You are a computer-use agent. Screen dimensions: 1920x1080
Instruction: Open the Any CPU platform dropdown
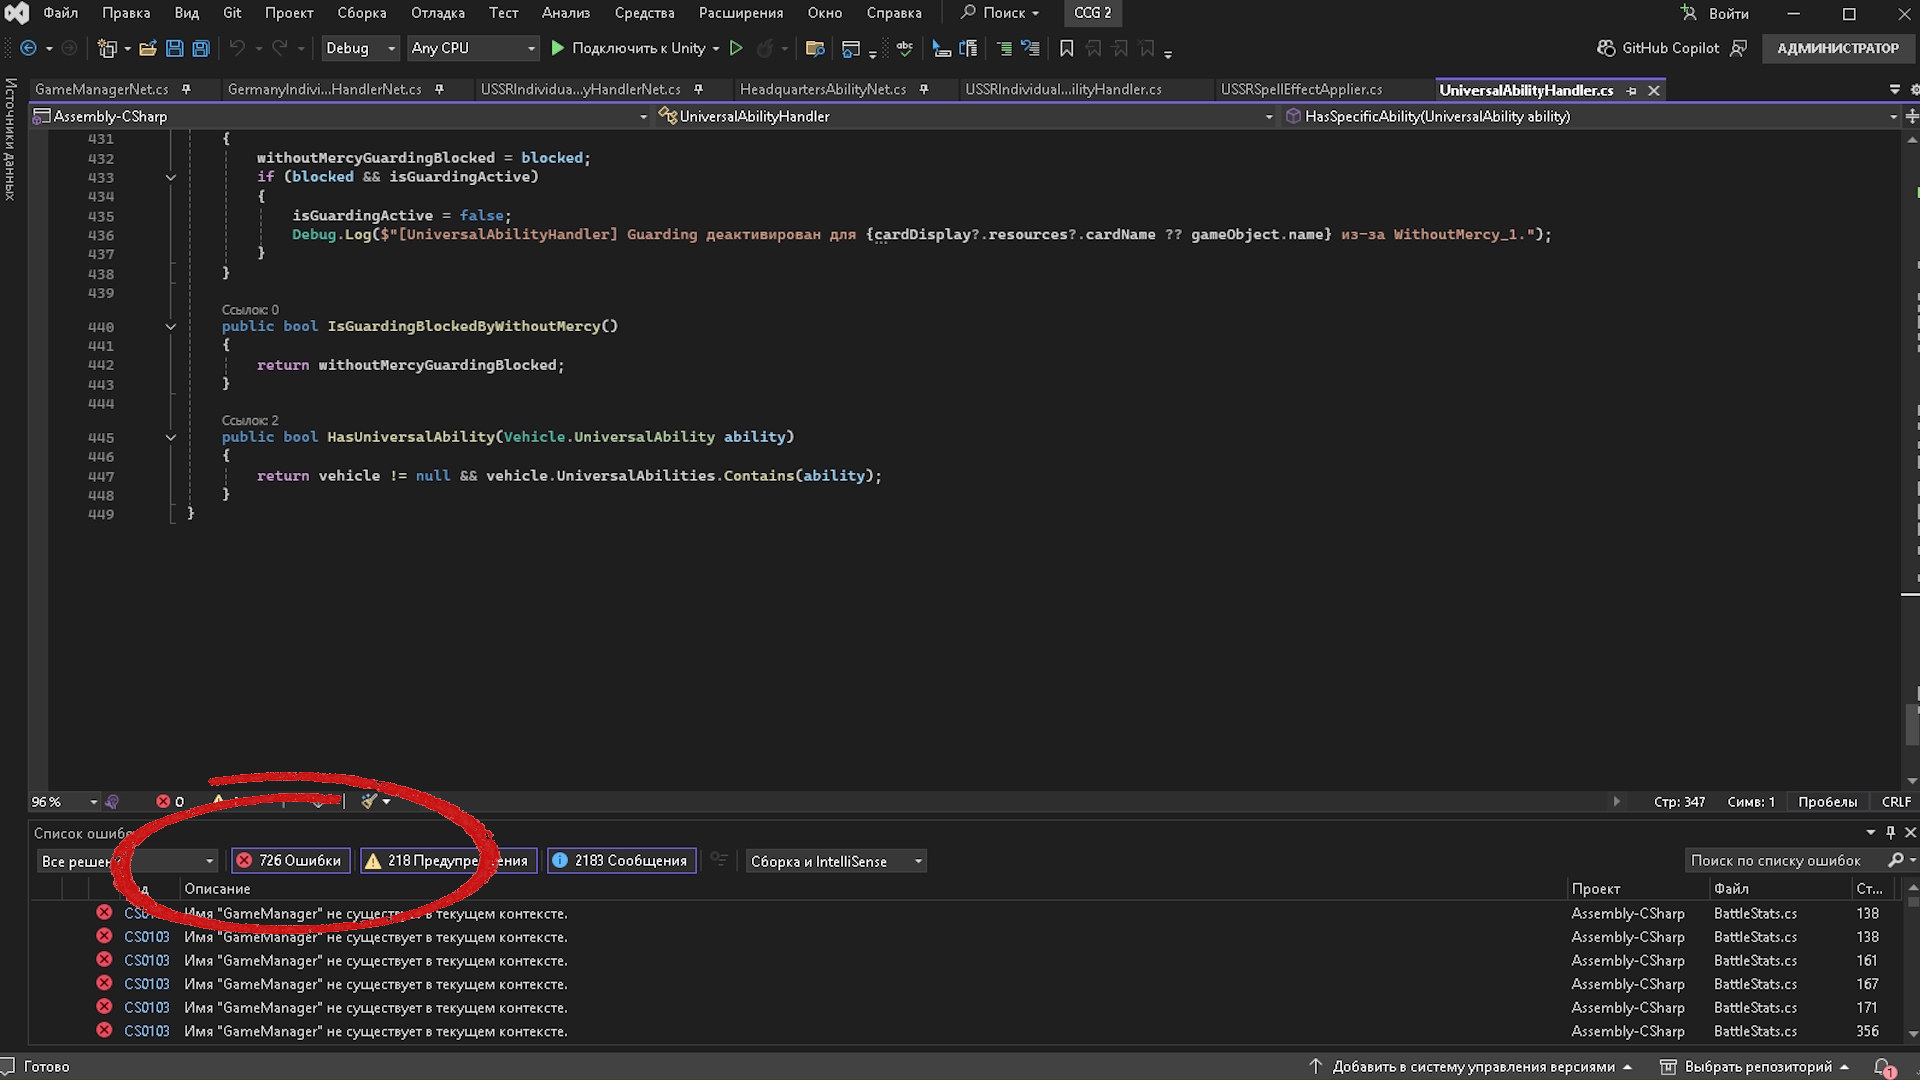[473, 48]
